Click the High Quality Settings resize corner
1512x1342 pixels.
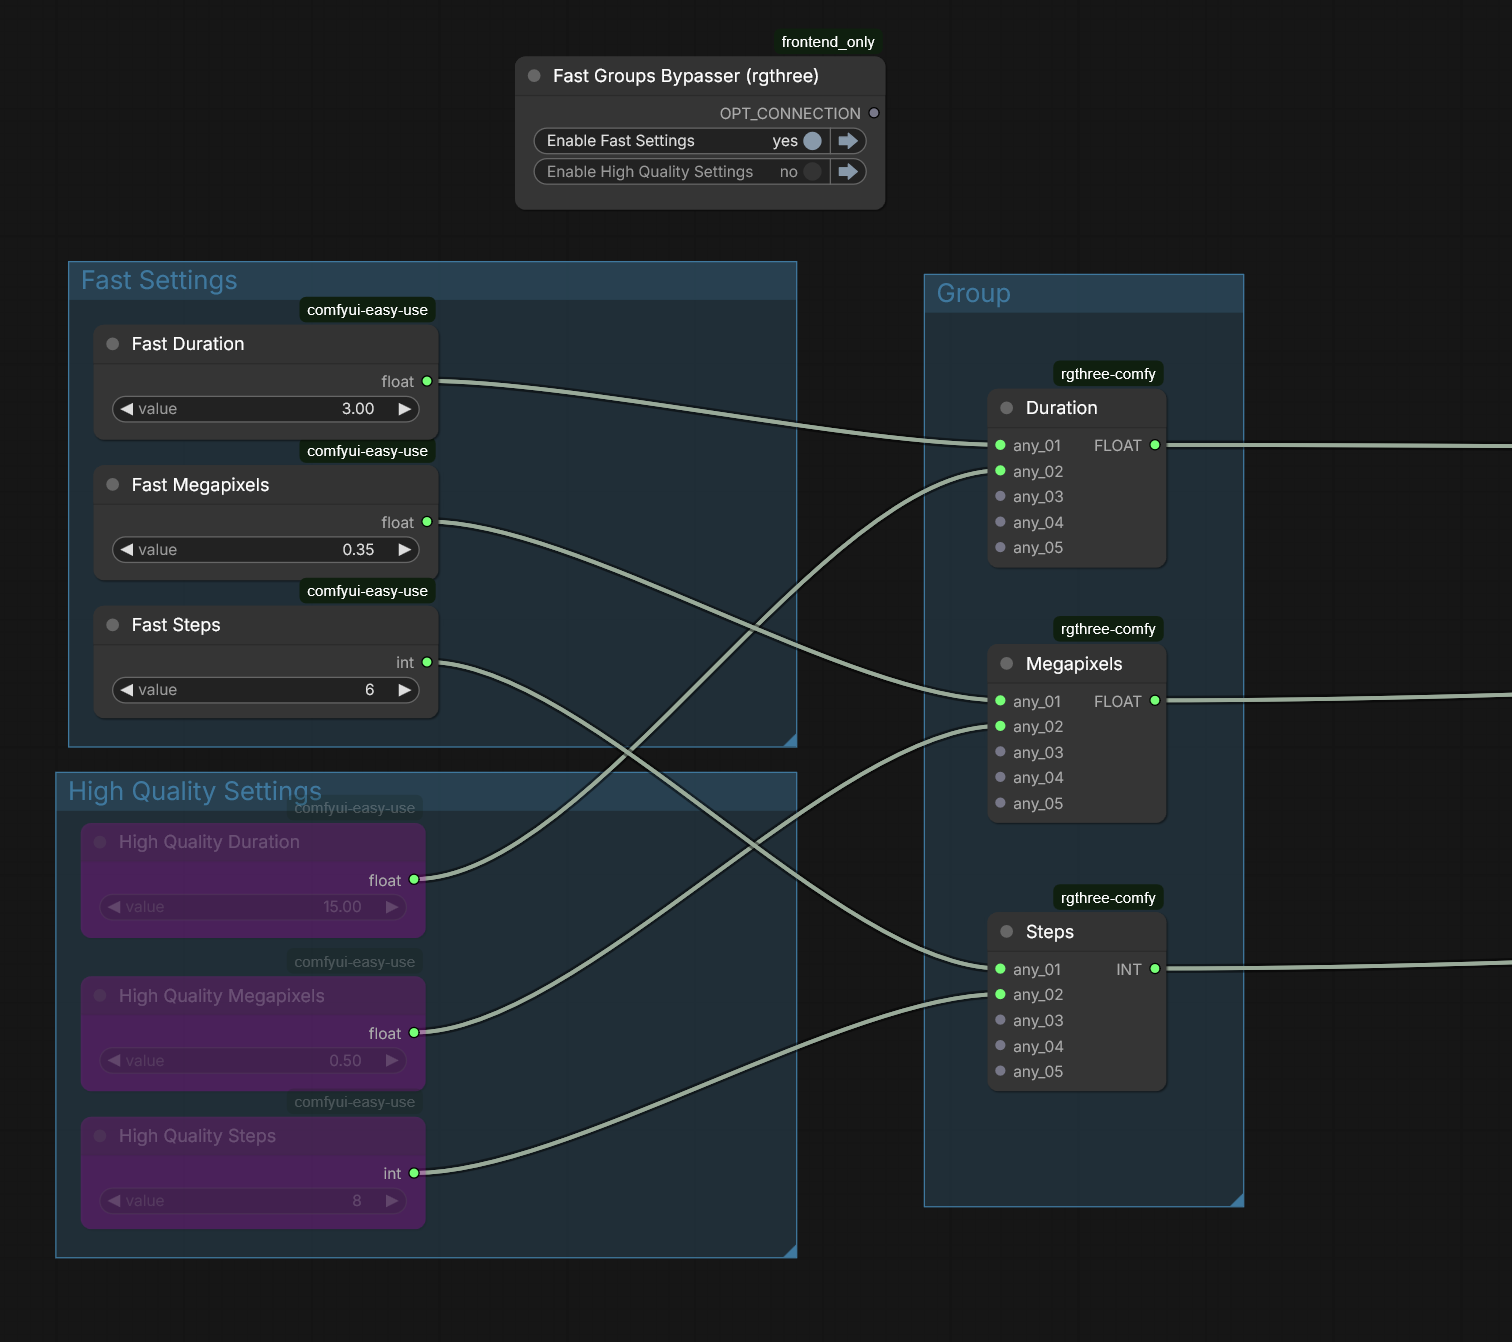pyautogui.click(x=790, y=1251)
